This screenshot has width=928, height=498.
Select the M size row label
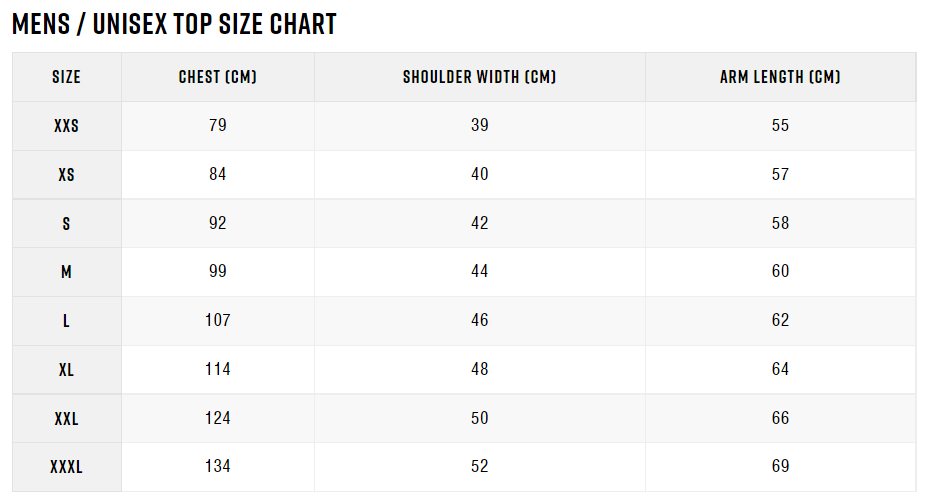[66, 272]
